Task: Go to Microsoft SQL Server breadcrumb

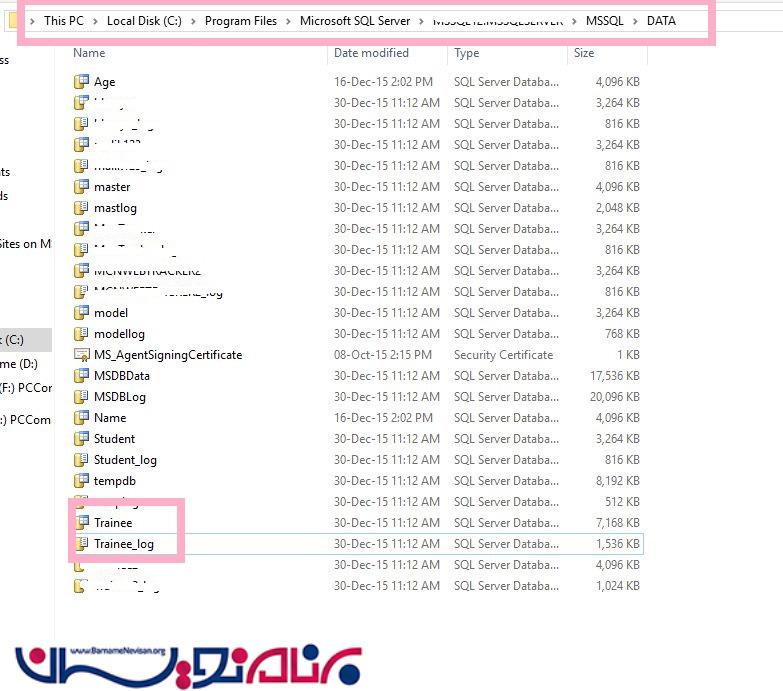Action: click(355, 21)
